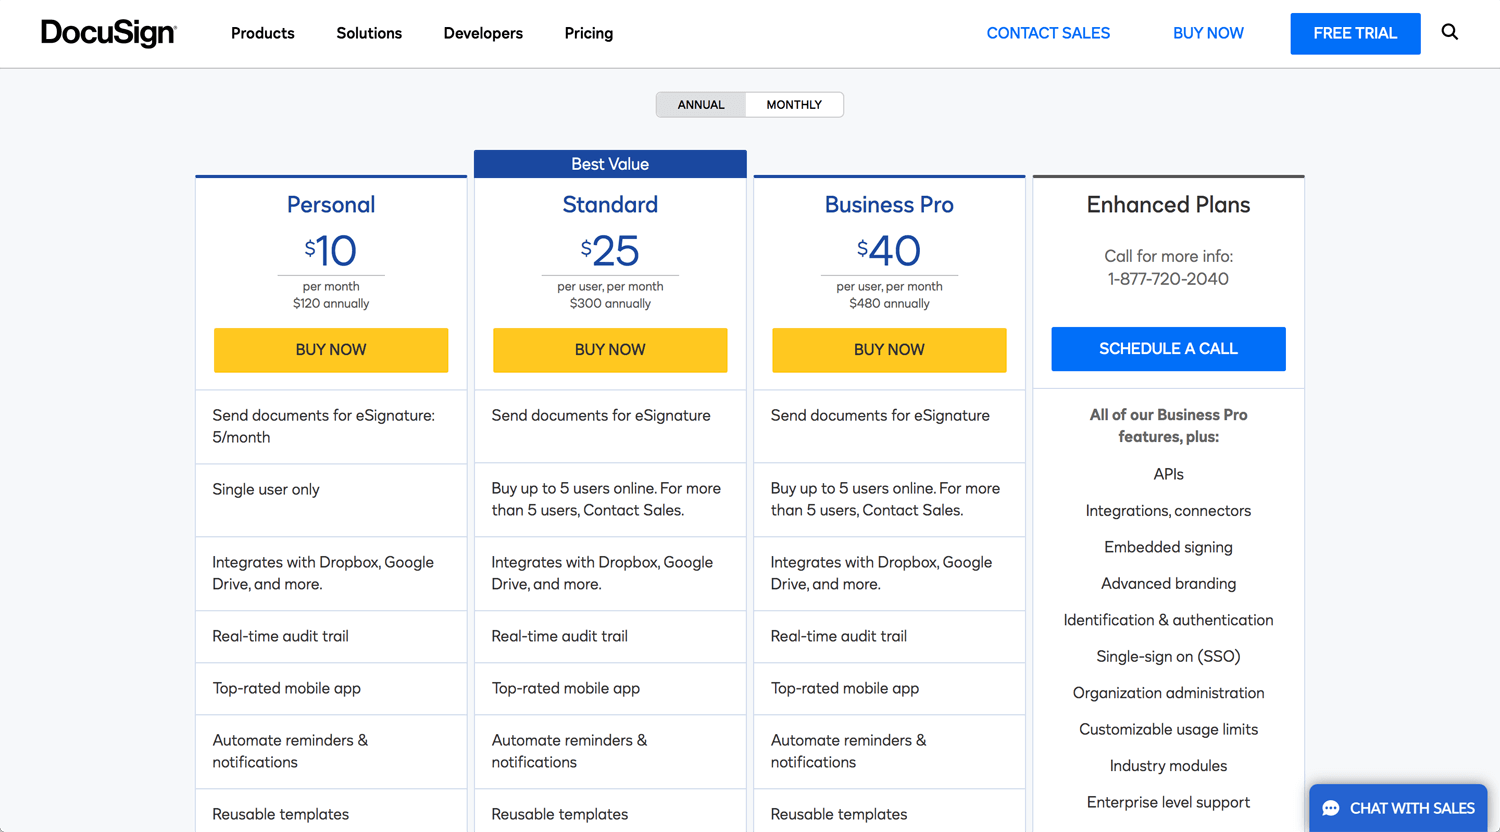Click '$480 annually' text

pyautogui.click(x=889, y=304)
